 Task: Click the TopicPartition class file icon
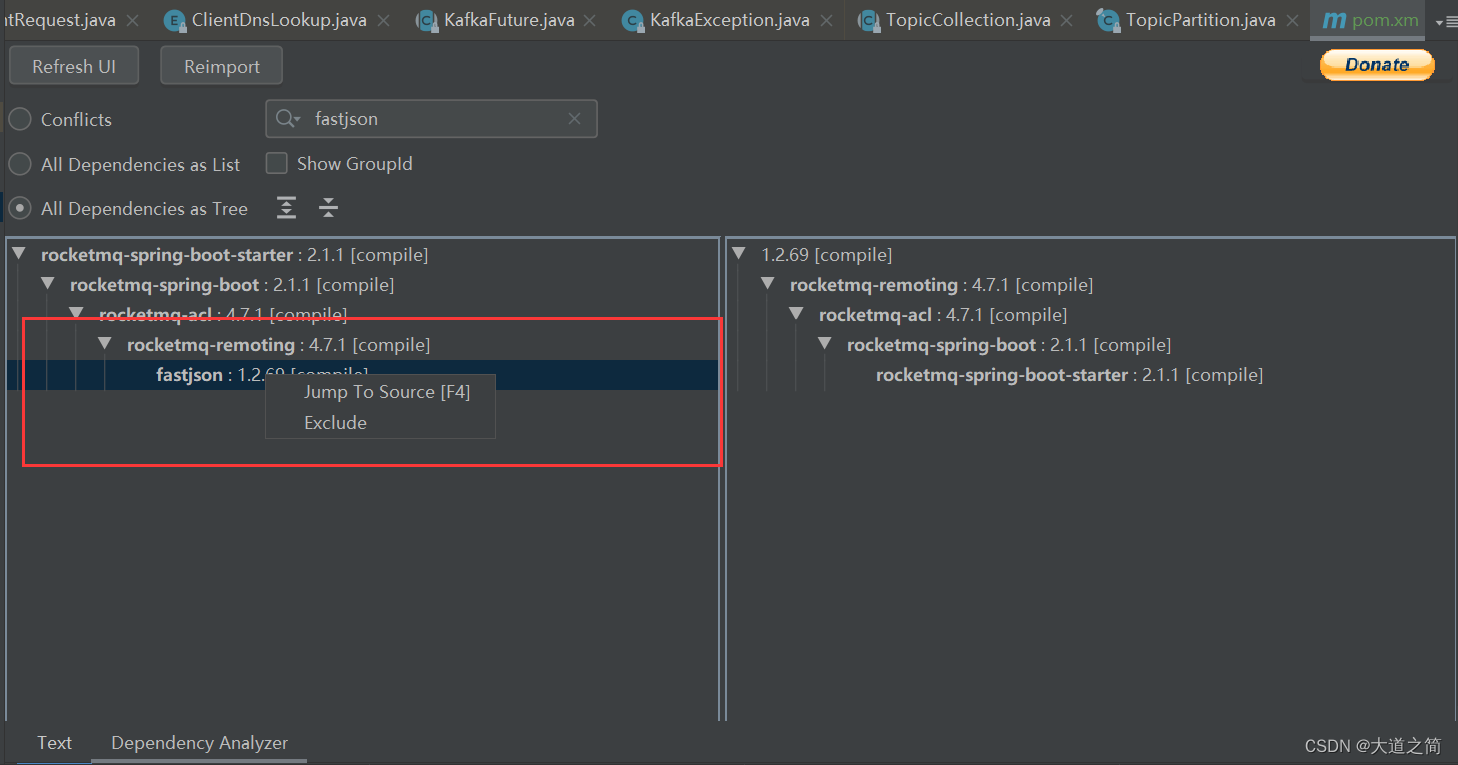1109,20
